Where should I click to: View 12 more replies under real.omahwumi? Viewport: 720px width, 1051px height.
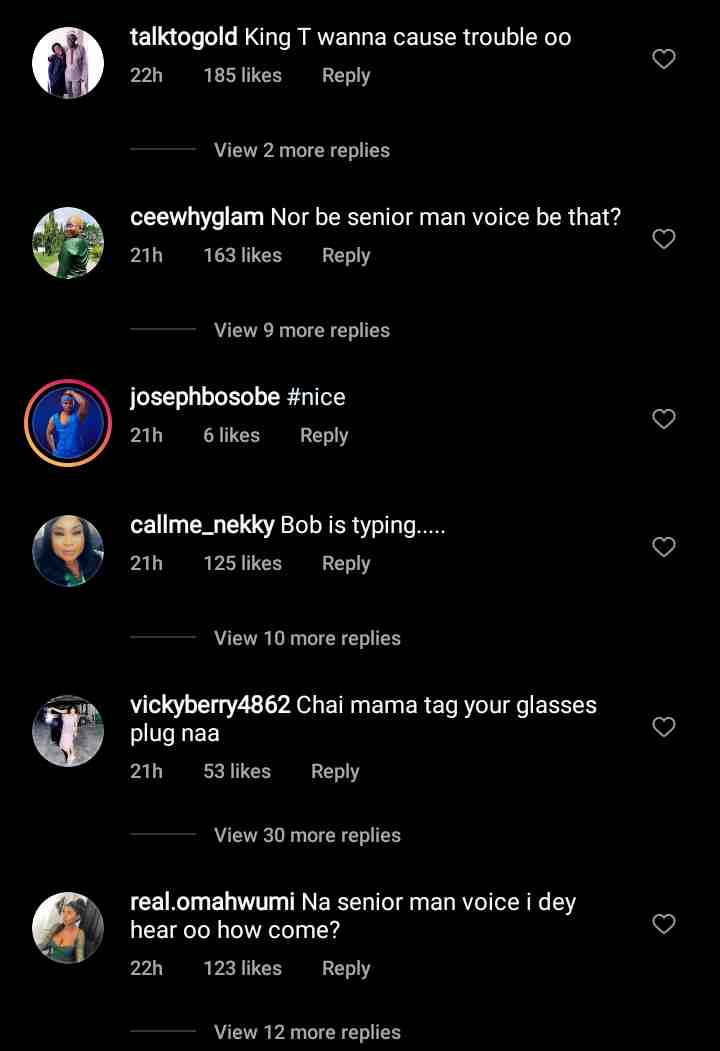point(307,1032)
